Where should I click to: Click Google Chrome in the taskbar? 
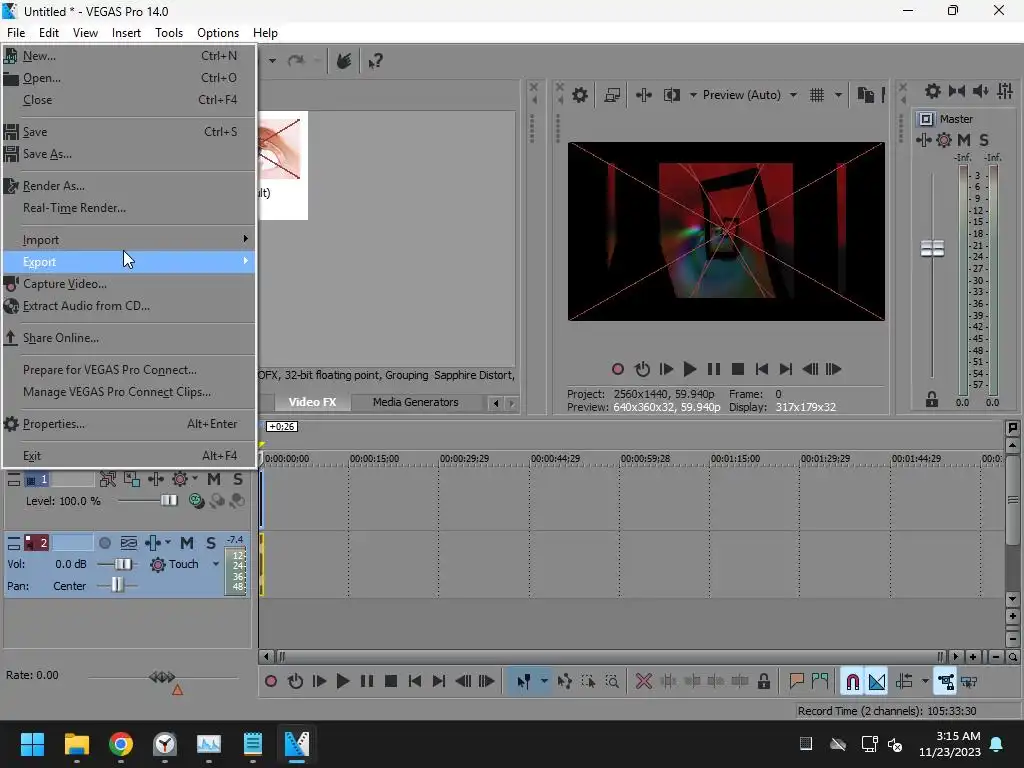point(121,744)
